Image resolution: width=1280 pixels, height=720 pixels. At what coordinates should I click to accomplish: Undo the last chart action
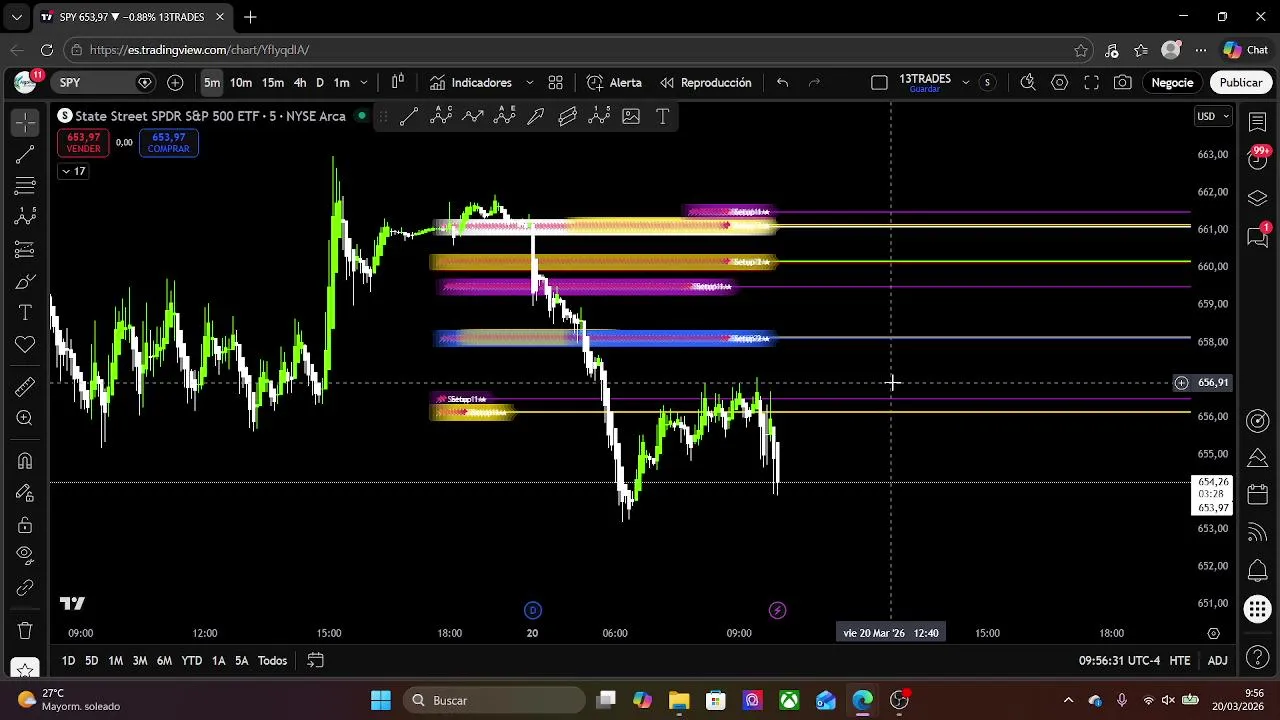tap(783, 82)
